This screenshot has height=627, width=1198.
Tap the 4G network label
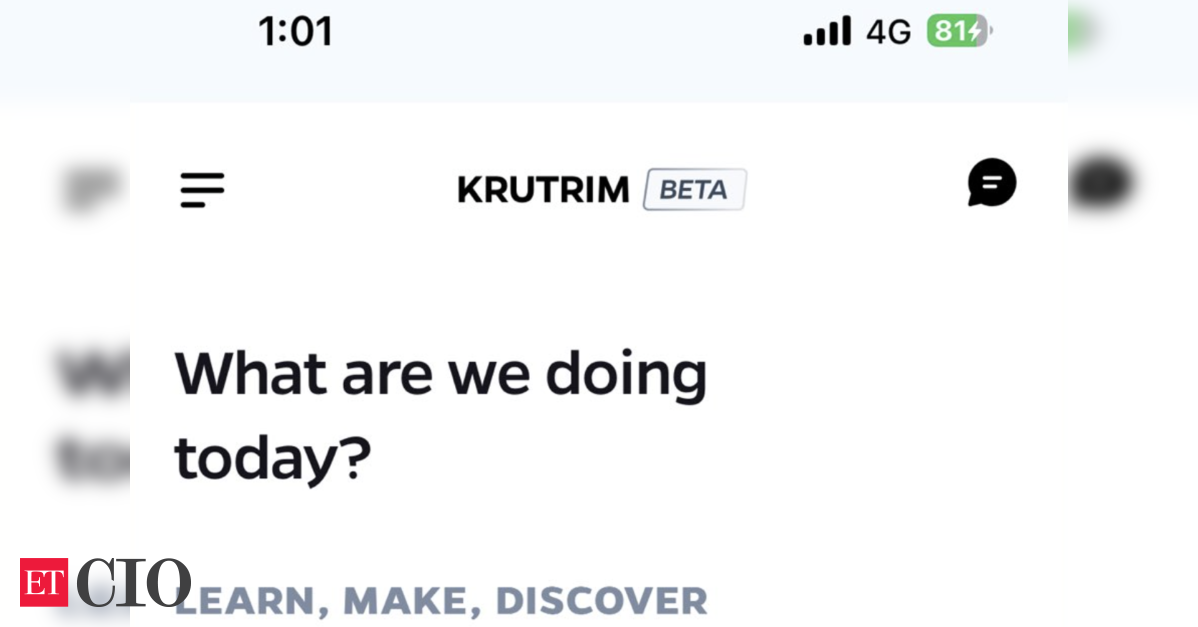click(x=889, y=32)
